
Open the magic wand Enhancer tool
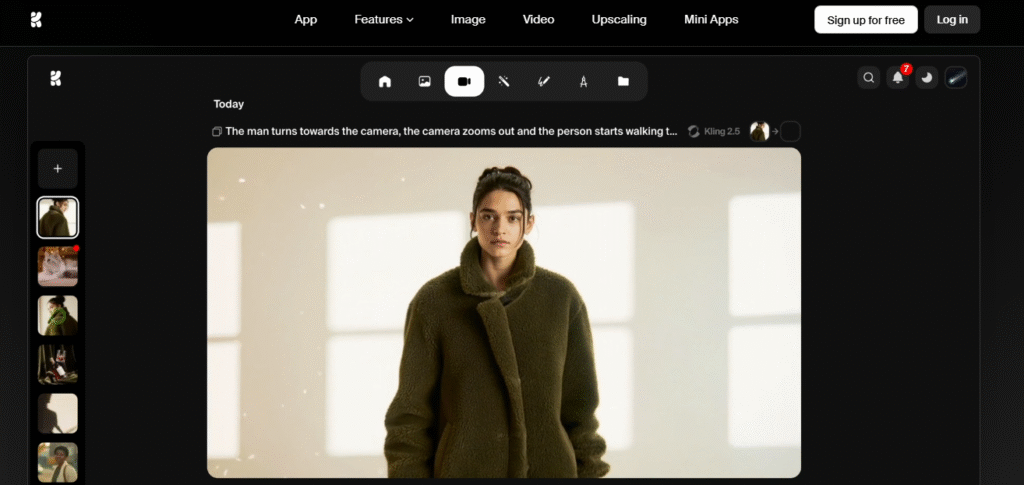click(504, 81)
